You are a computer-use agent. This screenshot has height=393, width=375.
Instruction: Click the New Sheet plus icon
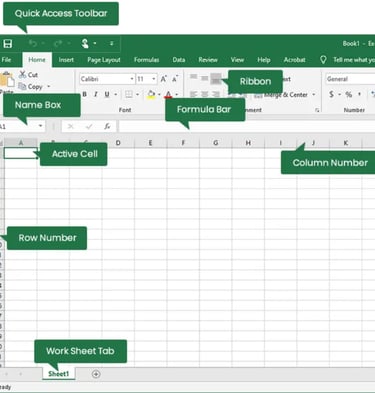96,374
